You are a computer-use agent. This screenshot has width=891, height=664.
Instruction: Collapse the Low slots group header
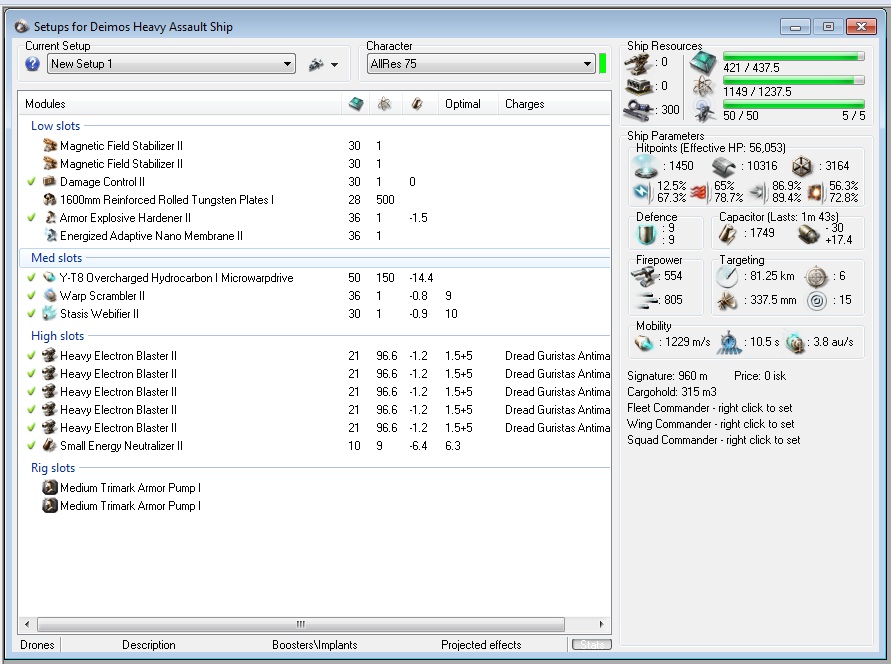[x=56, y=126]
